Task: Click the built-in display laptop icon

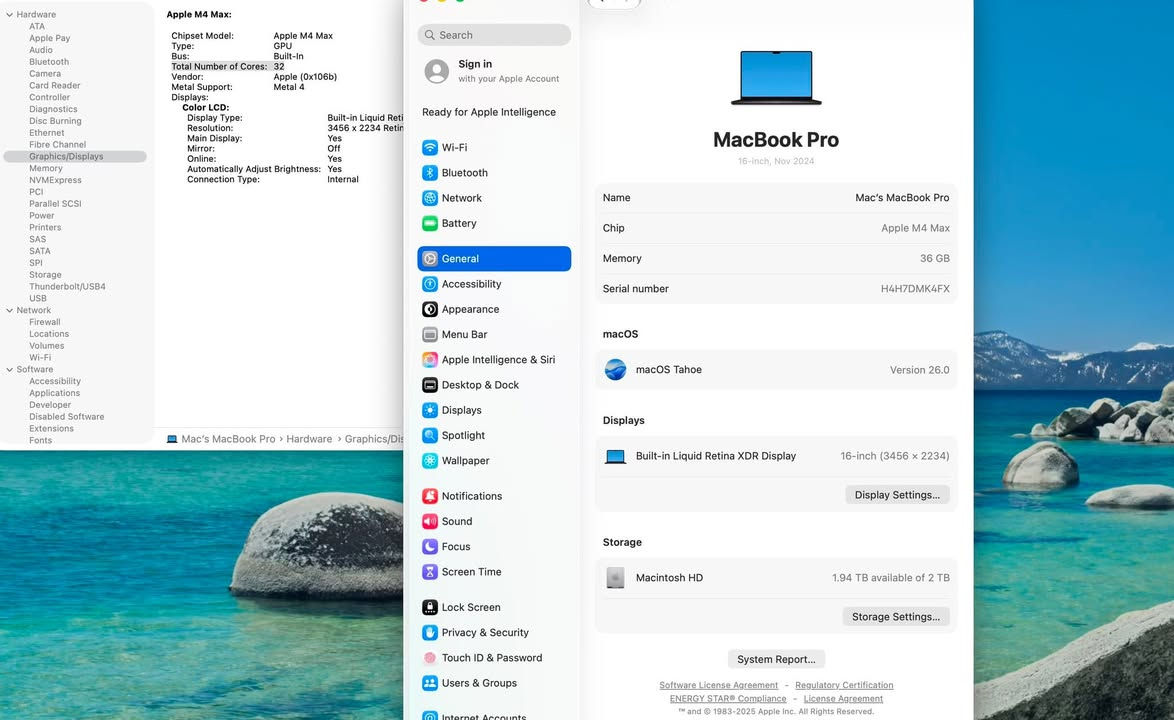Action: (615, 457)
